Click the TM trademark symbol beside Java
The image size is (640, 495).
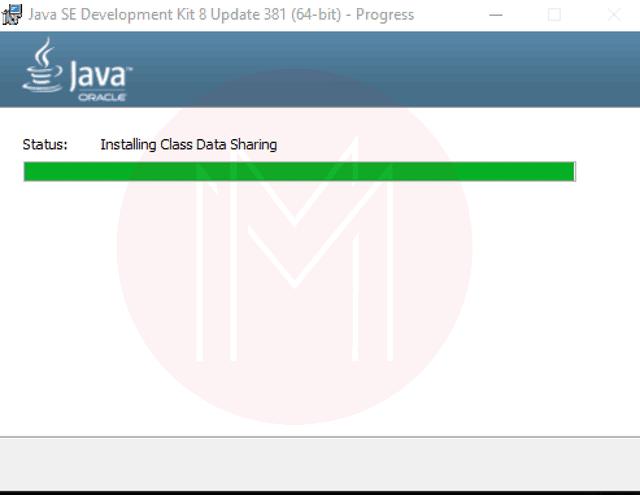point(129,69)
